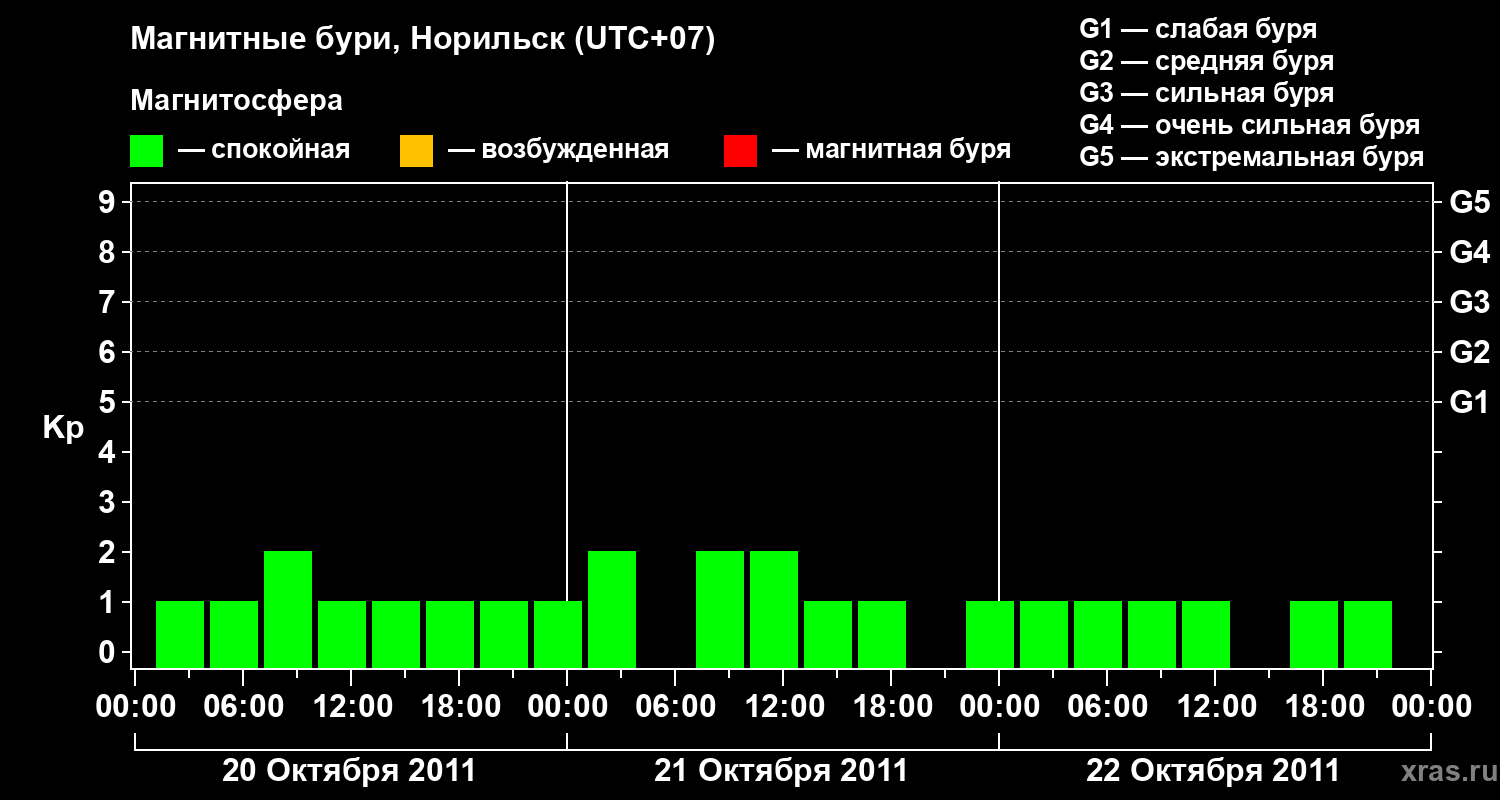Viewport: 1500px width, 800px height.
Task: Click the 'G2 — средняя буря' line
Action: (1207, 61)
